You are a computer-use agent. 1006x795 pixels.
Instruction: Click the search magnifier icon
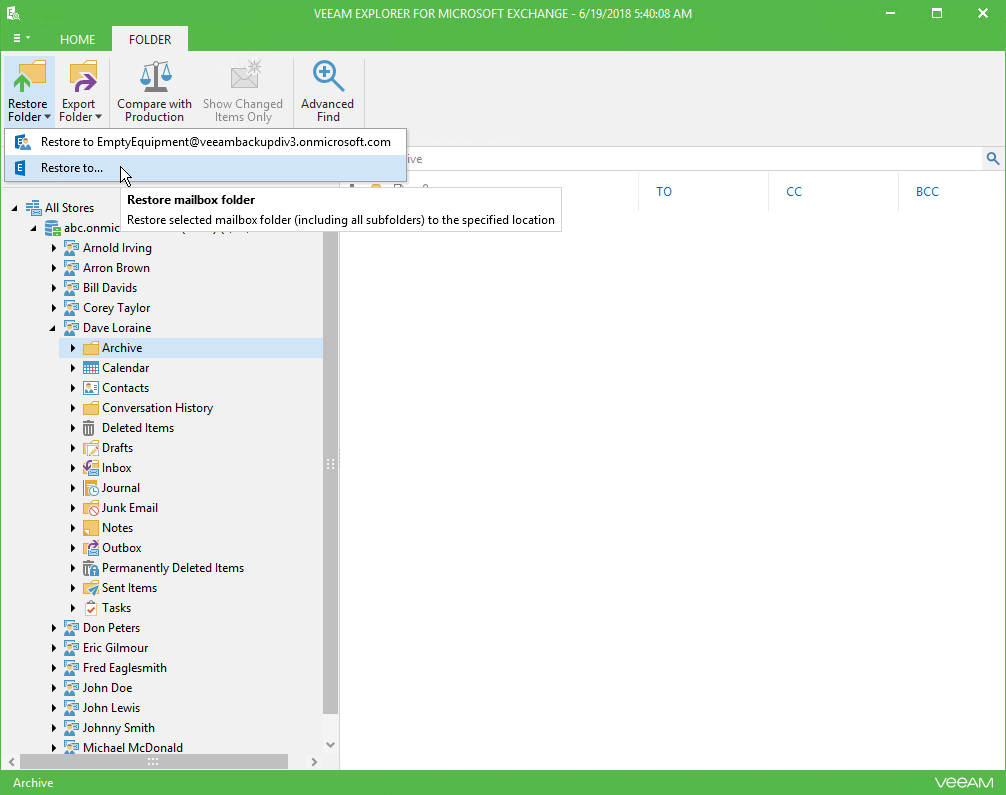(x=993, y=158)
